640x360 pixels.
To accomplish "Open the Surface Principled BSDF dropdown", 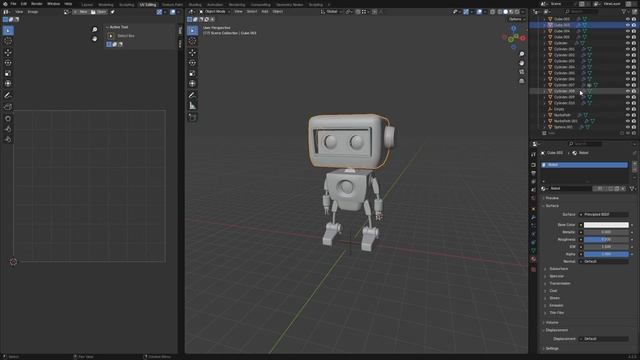I will tap(604, 214).
